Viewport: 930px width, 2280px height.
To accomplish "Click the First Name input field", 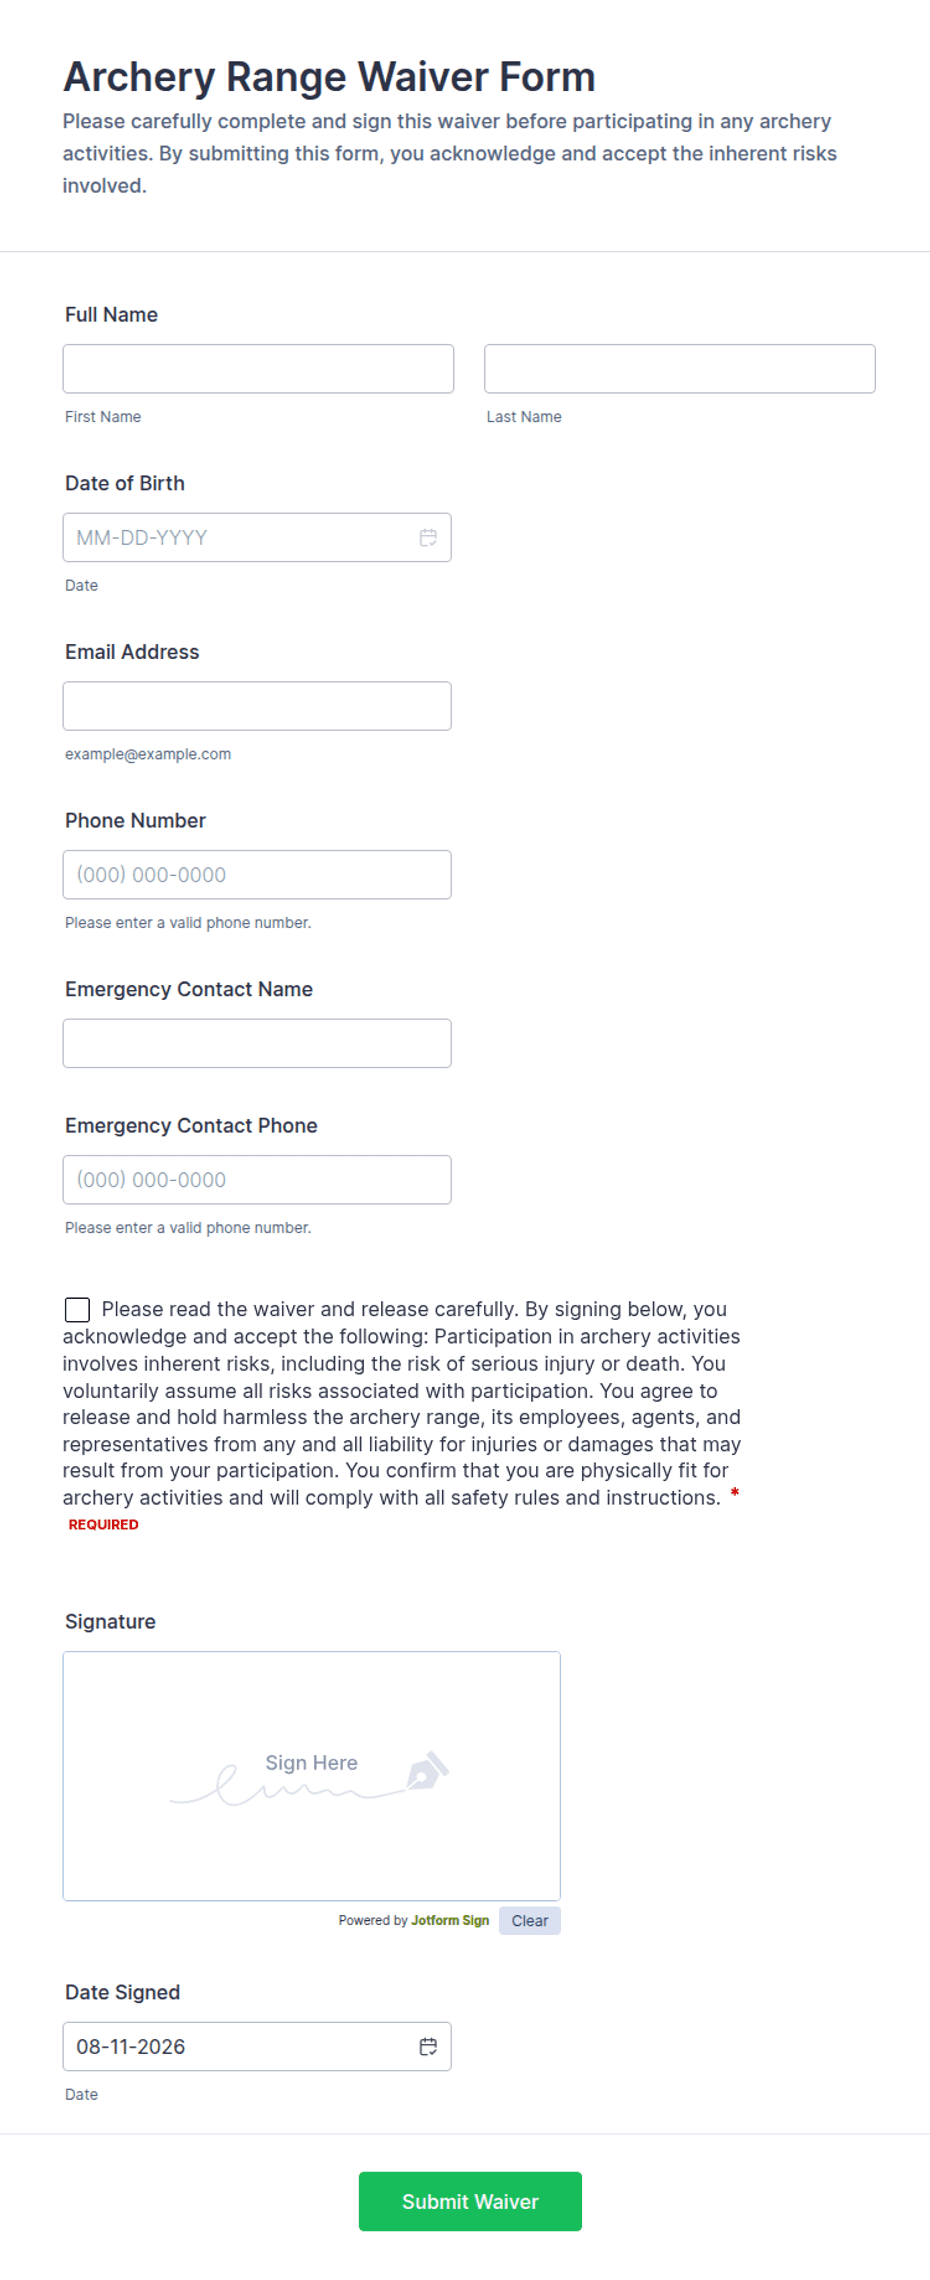I will [x=258, y=369].
